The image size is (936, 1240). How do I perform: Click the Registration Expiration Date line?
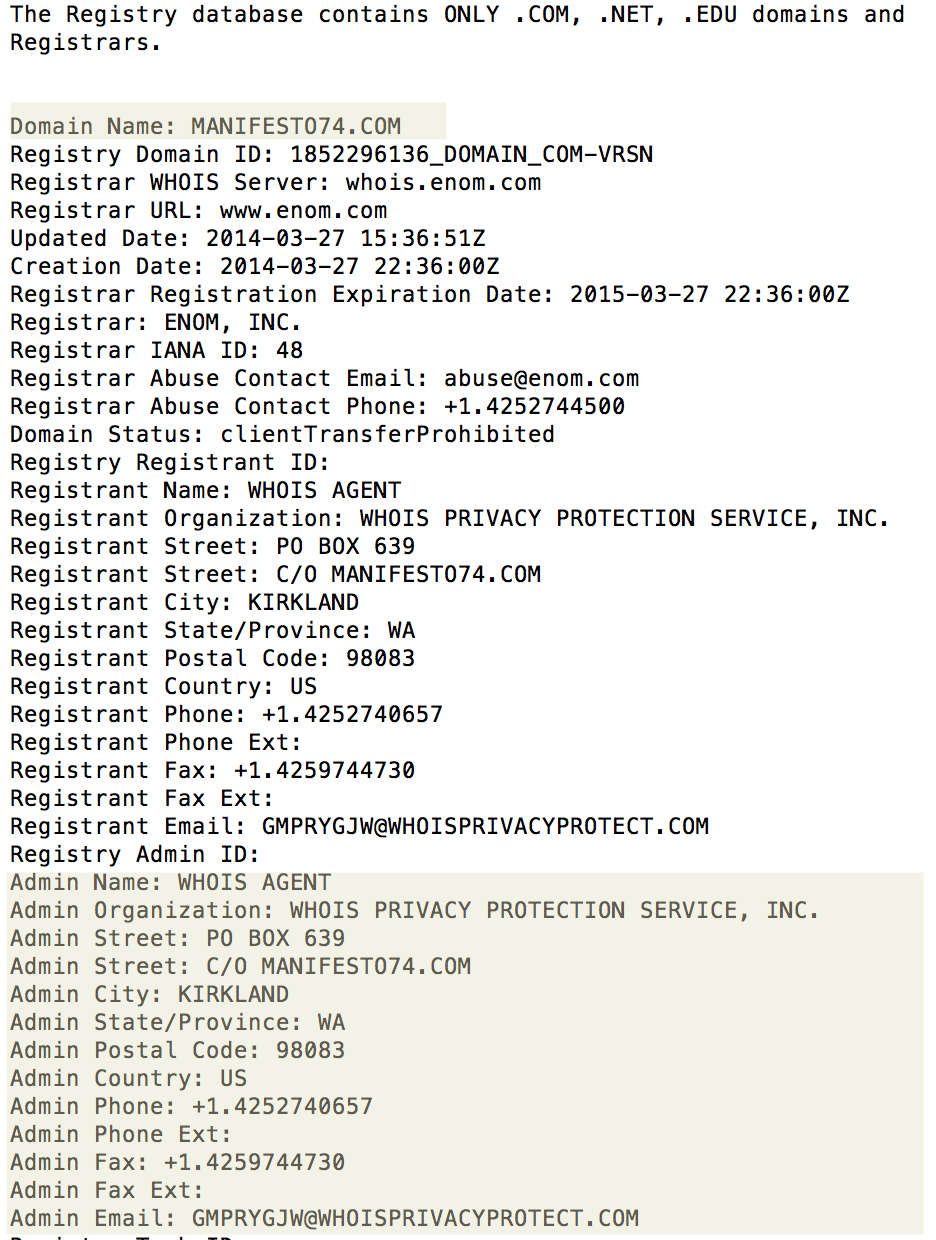pos(429,295)
